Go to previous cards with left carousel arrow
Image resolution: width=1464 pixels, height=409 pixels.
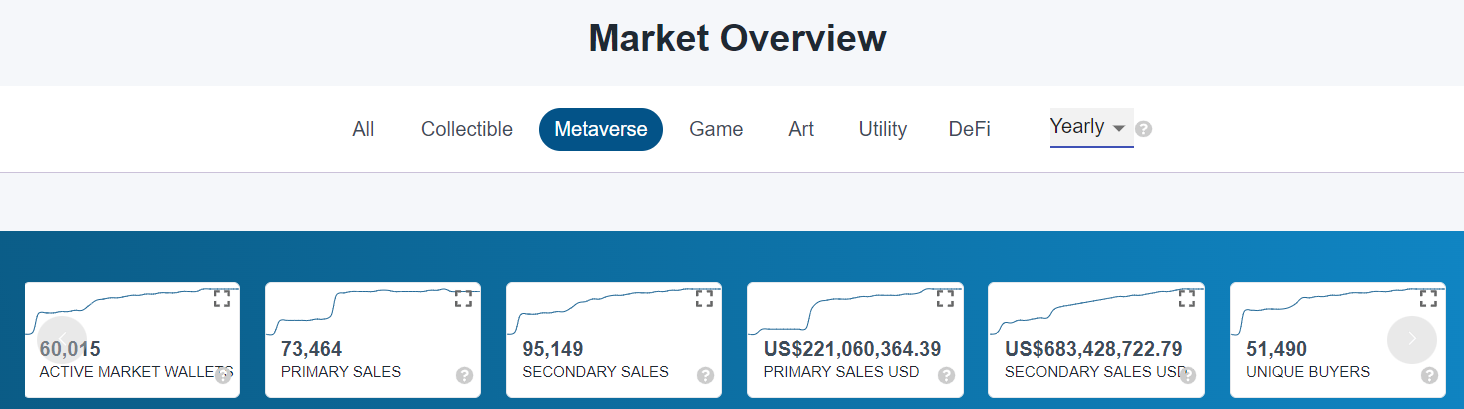pyautogui.click(x=62, y=338)
